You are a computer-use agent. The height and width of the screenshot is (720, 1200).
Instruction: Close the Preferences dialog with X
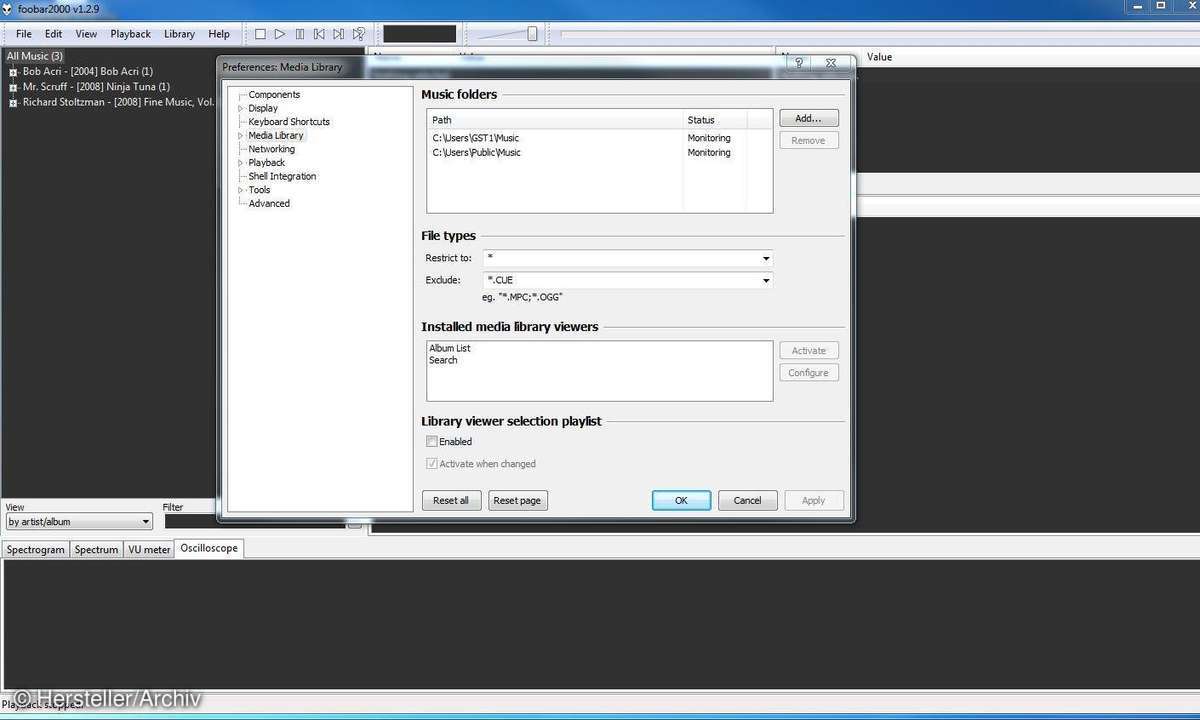click(x=831, y=63)
